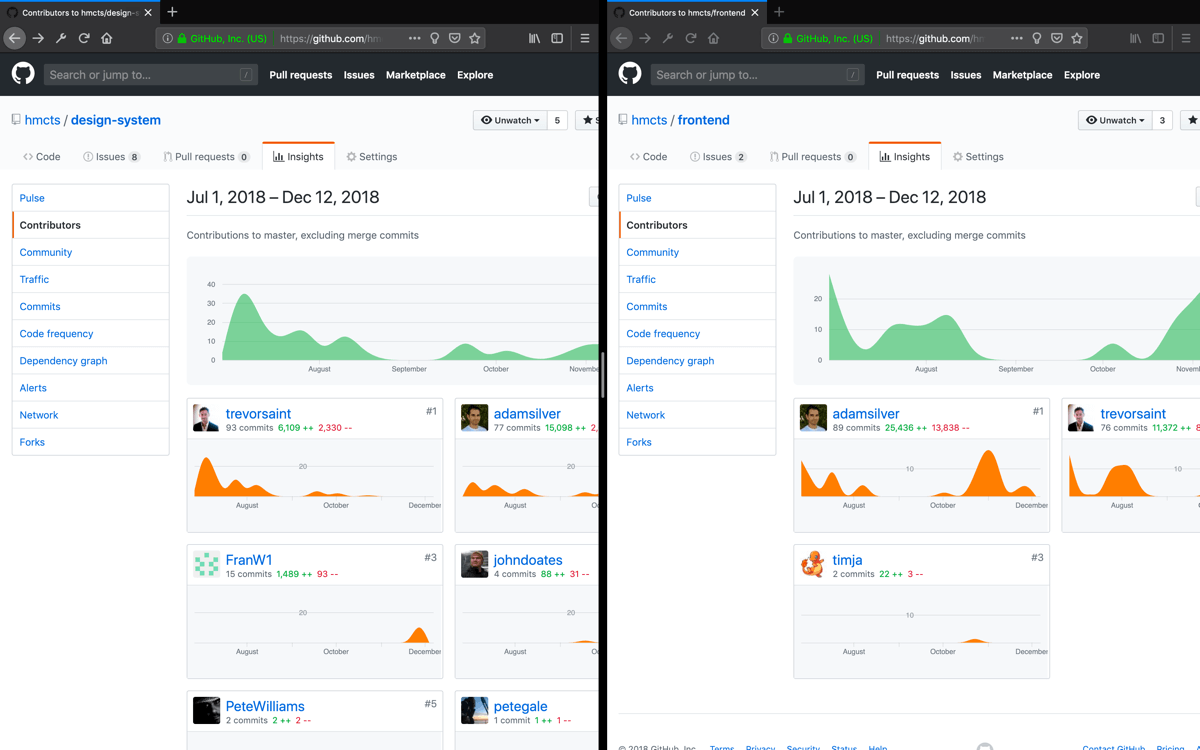Click Explore in the right window GitHub header
Viewport: 1200px width, 750px height.
coord(1082,75)
